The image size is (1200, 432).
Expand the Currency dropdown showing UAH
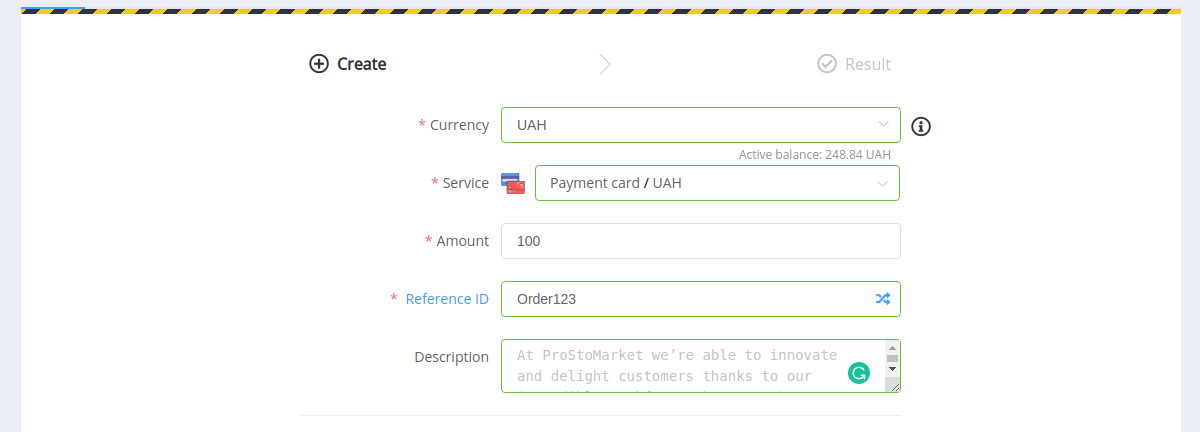[701, 125]
